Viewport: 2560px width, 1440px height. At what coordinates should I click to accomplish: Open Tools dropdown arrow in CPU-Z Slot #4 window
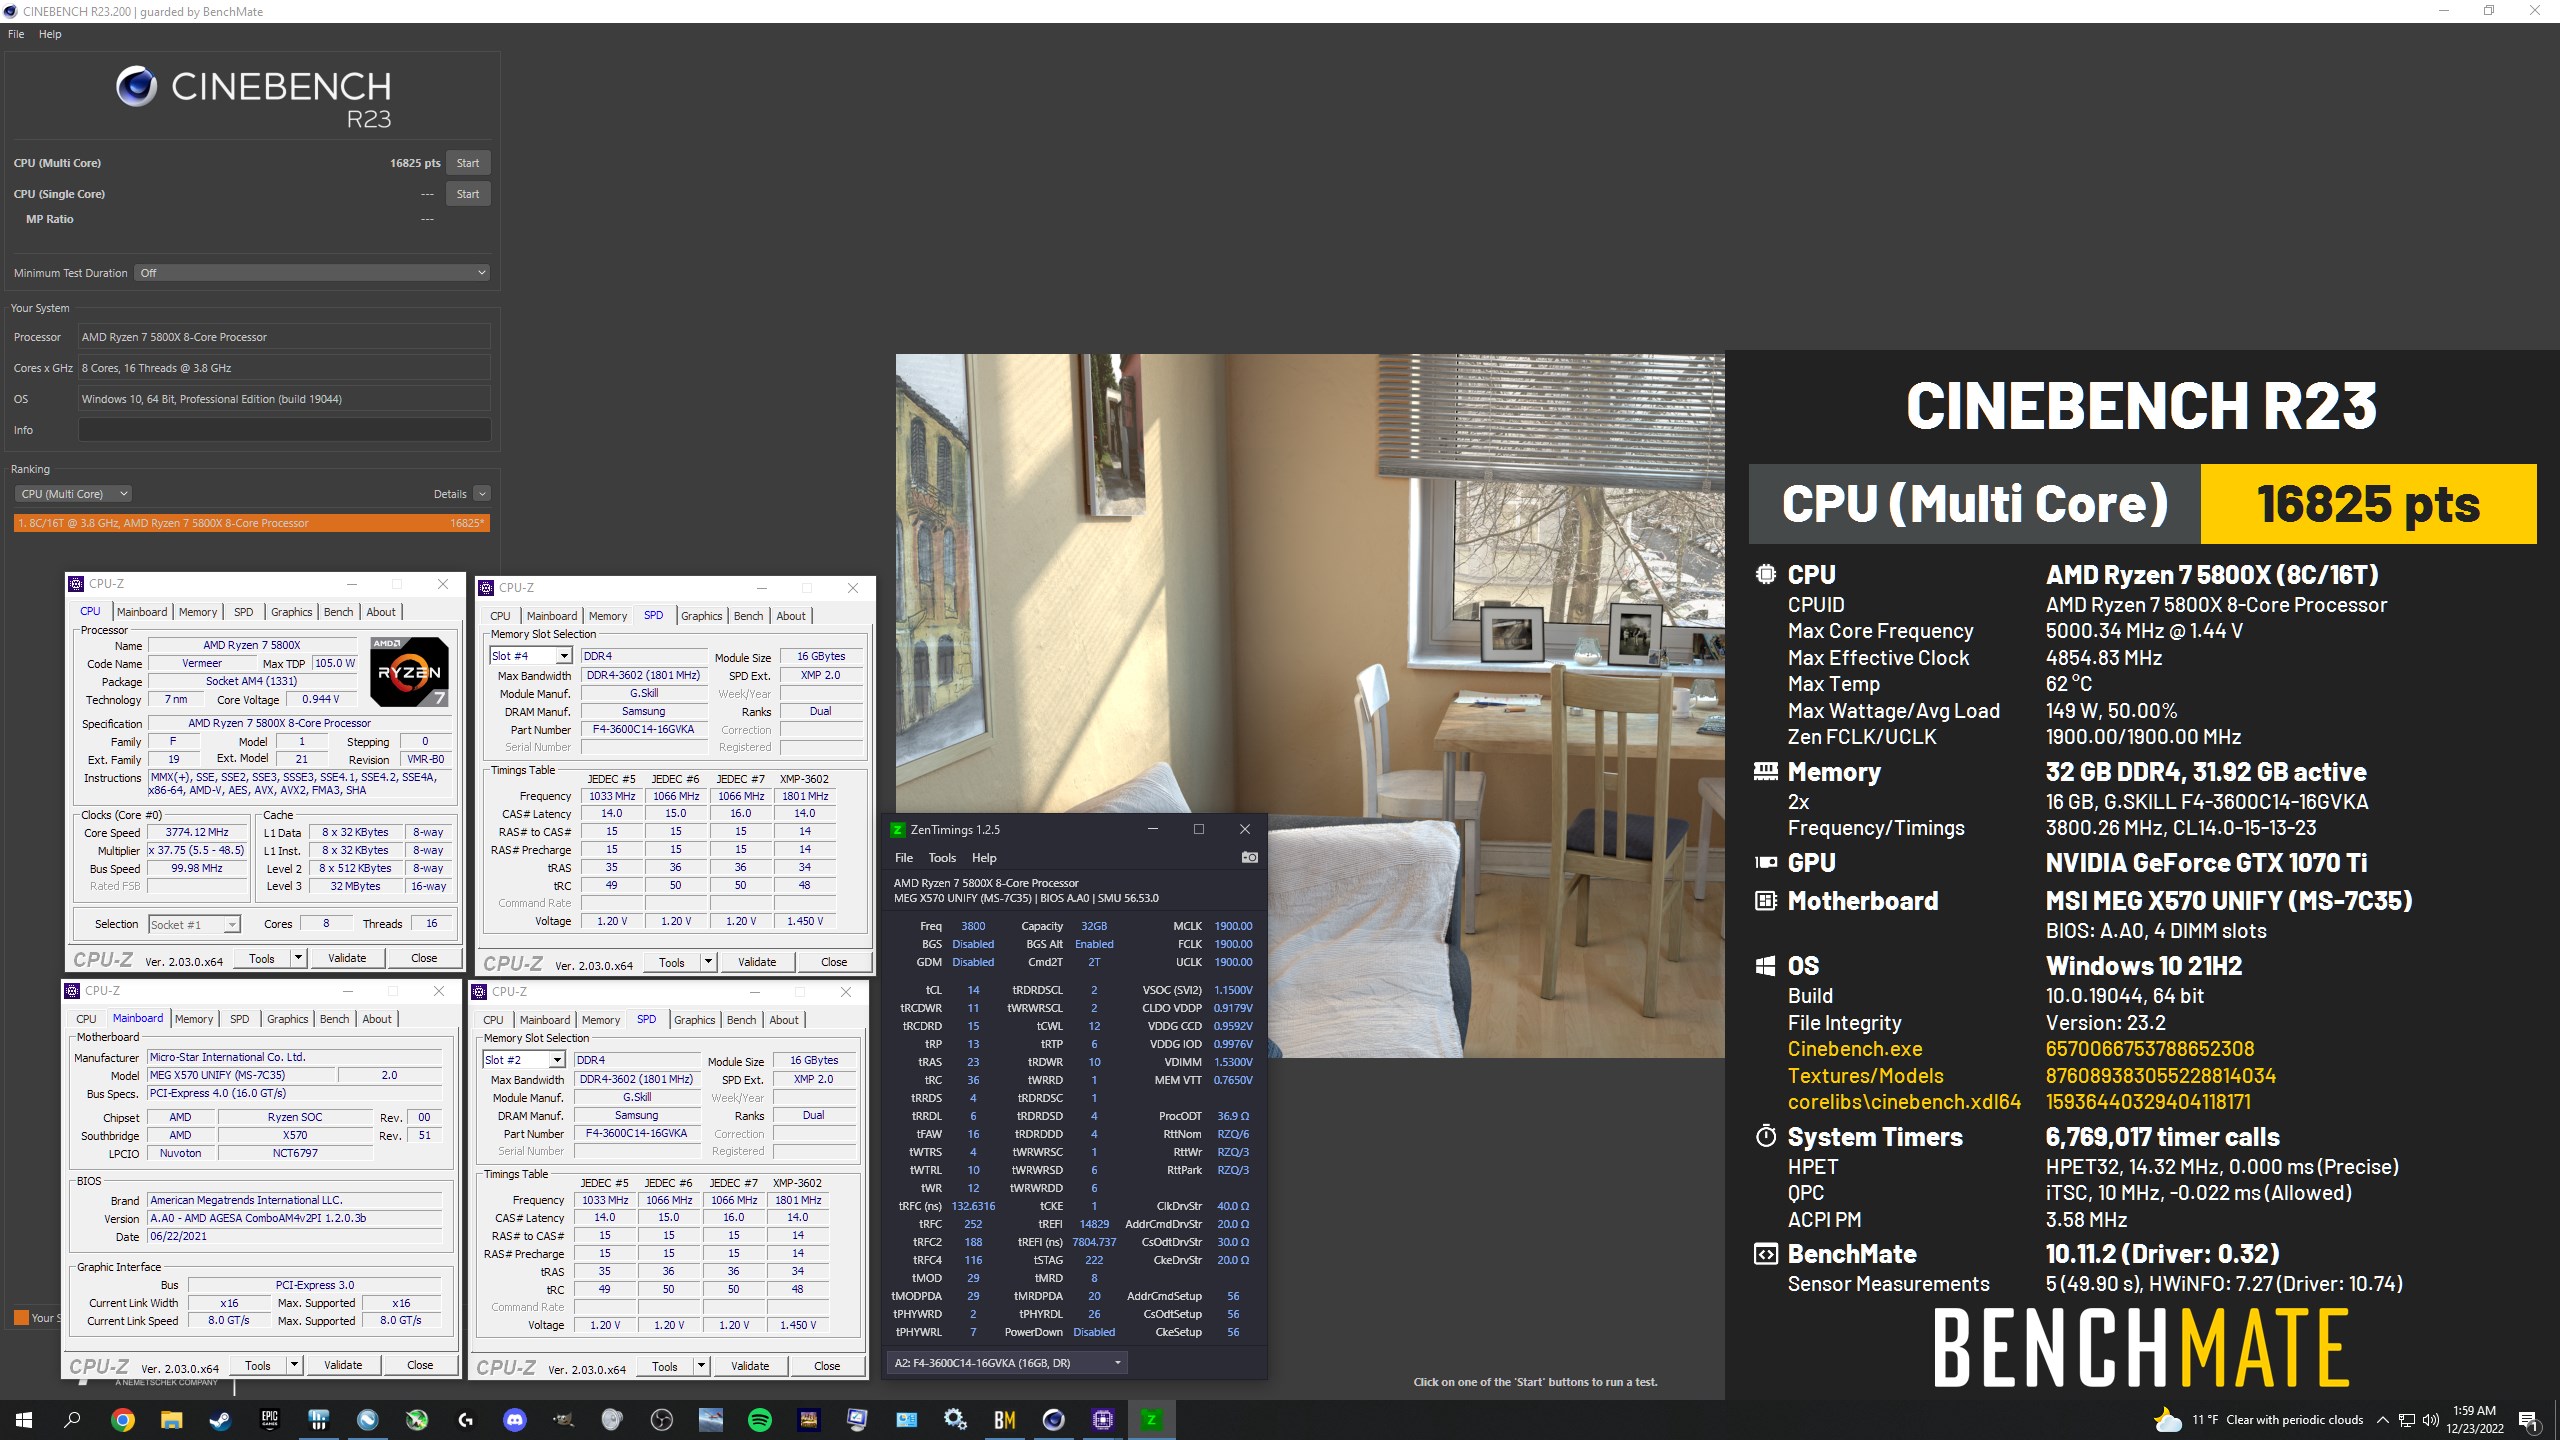click(x=708, y=962)
